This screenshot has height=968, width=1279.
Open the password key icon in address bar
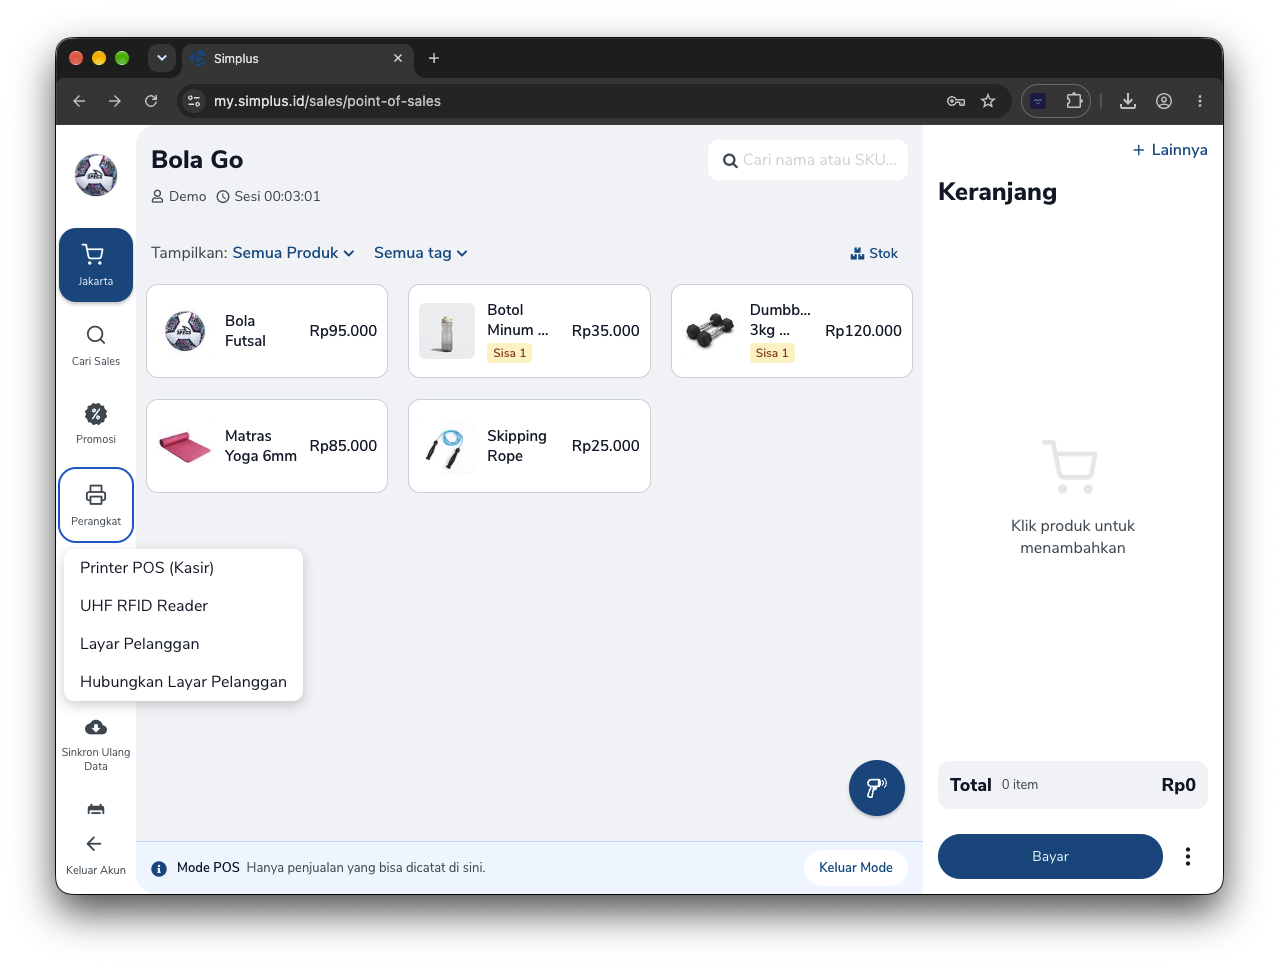point(956,101)
